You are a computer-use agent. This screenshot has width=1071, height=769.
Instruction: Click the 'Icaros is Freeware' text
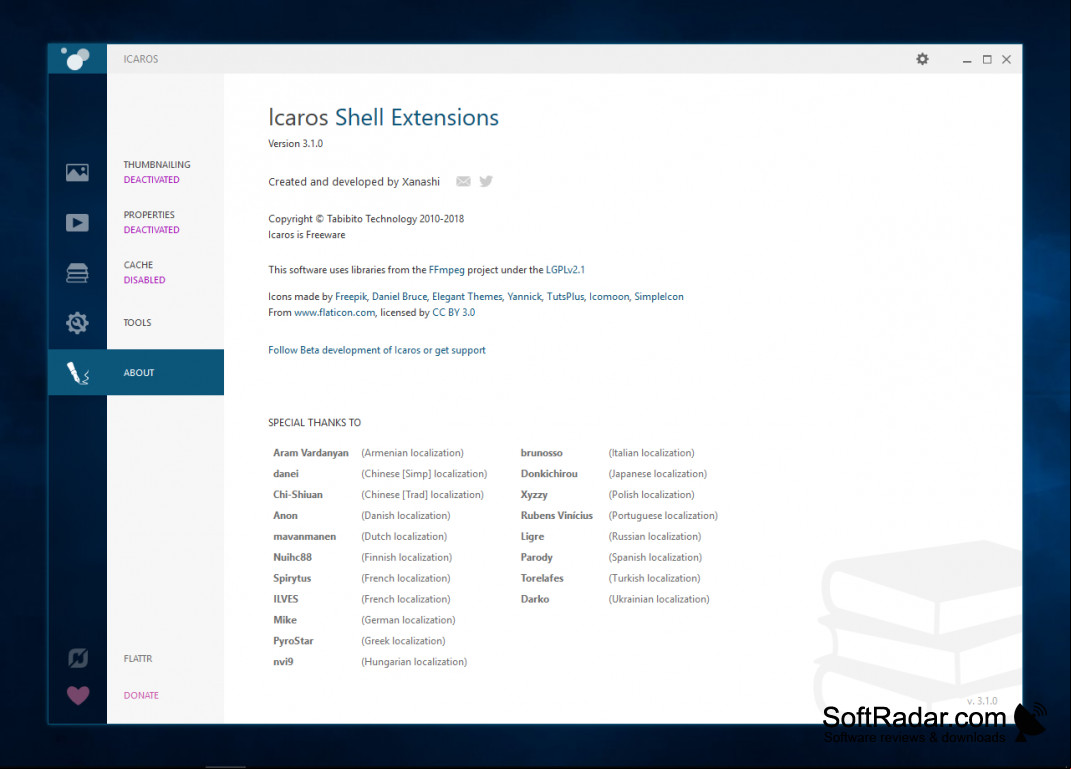[x=307, y=234]
